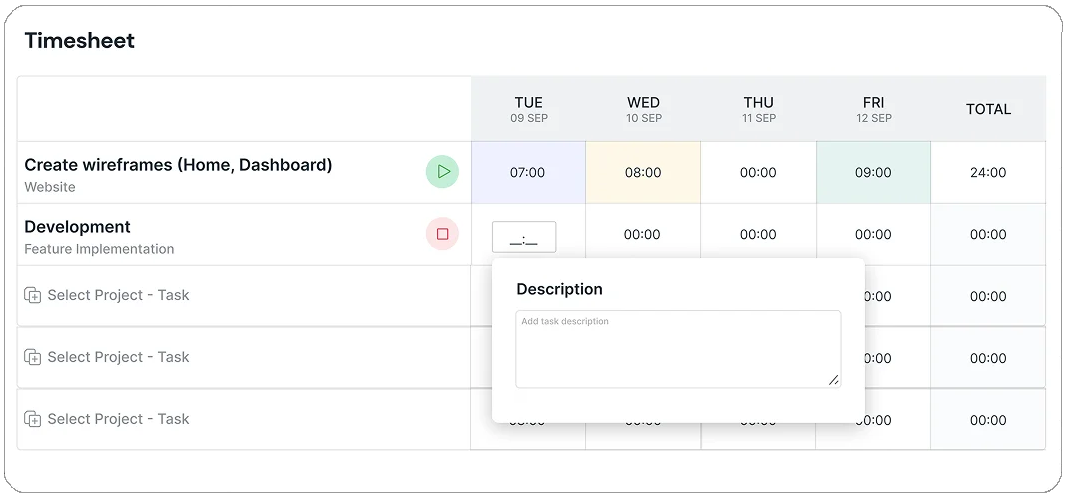
Task: Select the FRI 12 SEP column header
Action: [874, 109]
